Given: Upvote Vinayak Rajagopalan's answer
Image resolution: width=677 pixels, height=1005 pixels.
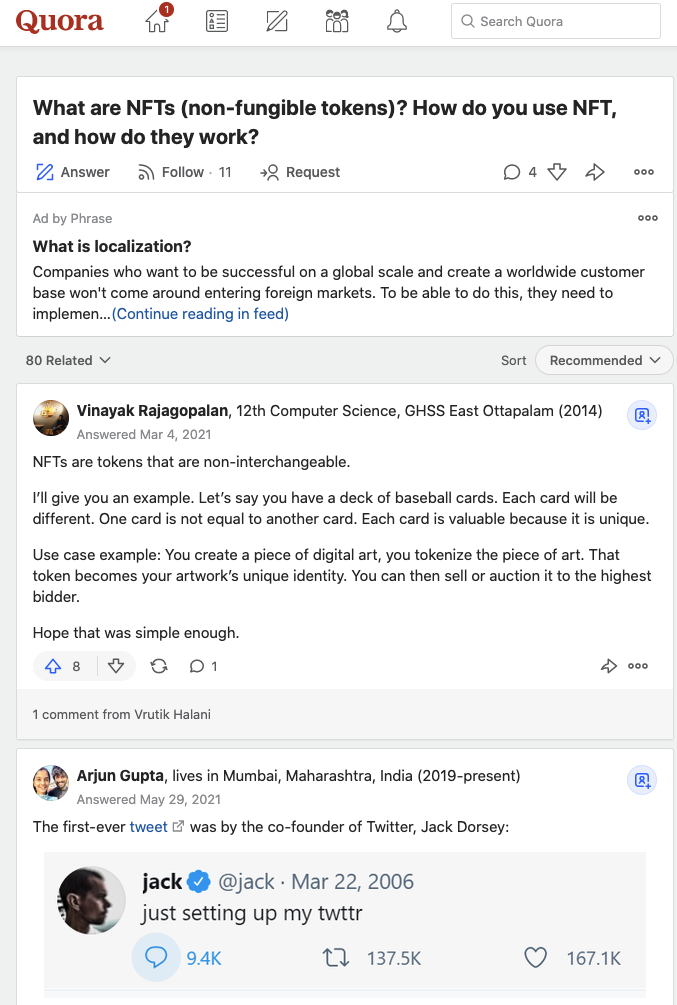Looking at the screenshot, I should click(x=64, y=666).
